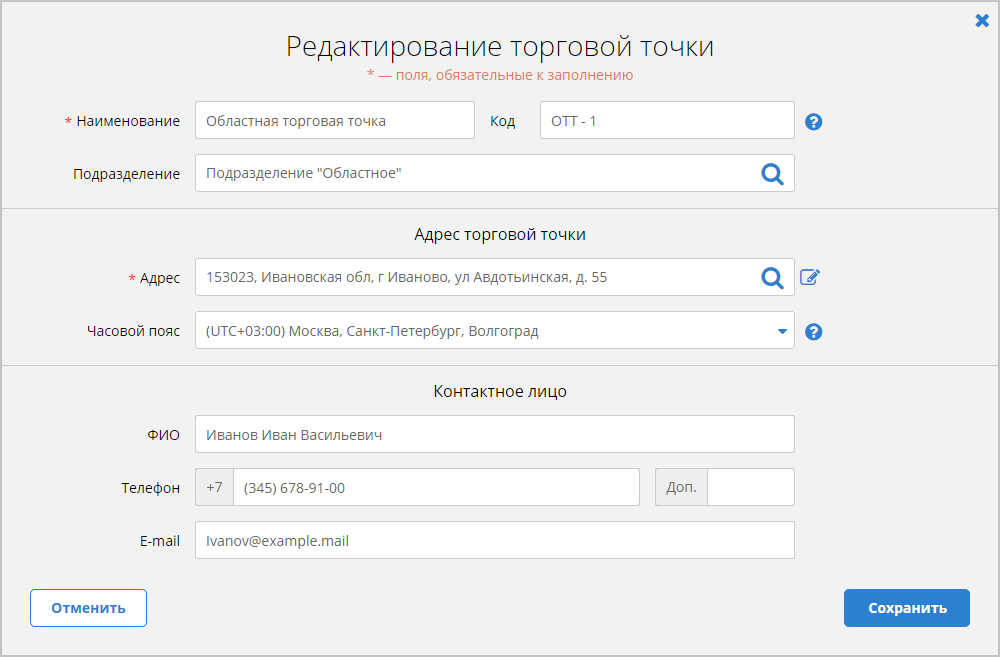The height and width of the screenshot is (657, 1000).
Task: Click the Наименование input field
Action: pos(334,120)
